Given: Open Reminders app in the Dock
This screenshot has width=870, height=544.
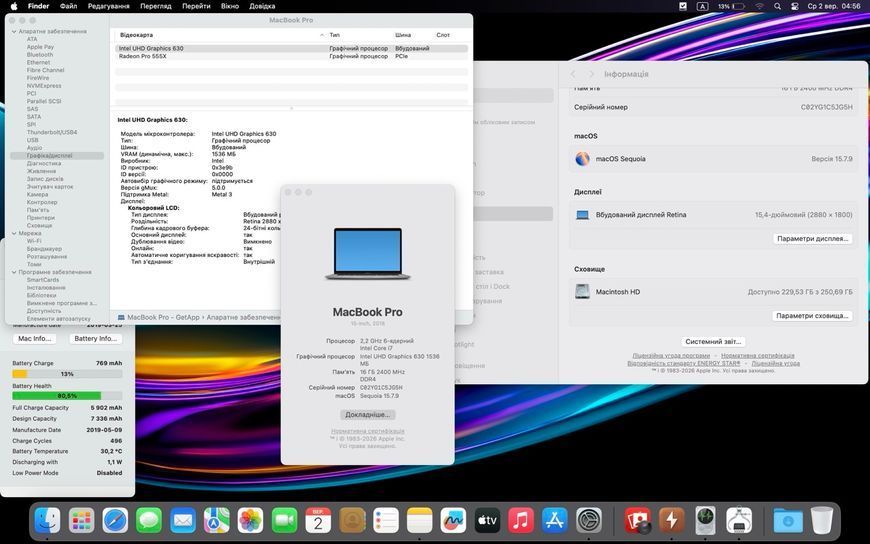Looking at the screenshot, I should point(386,520).
